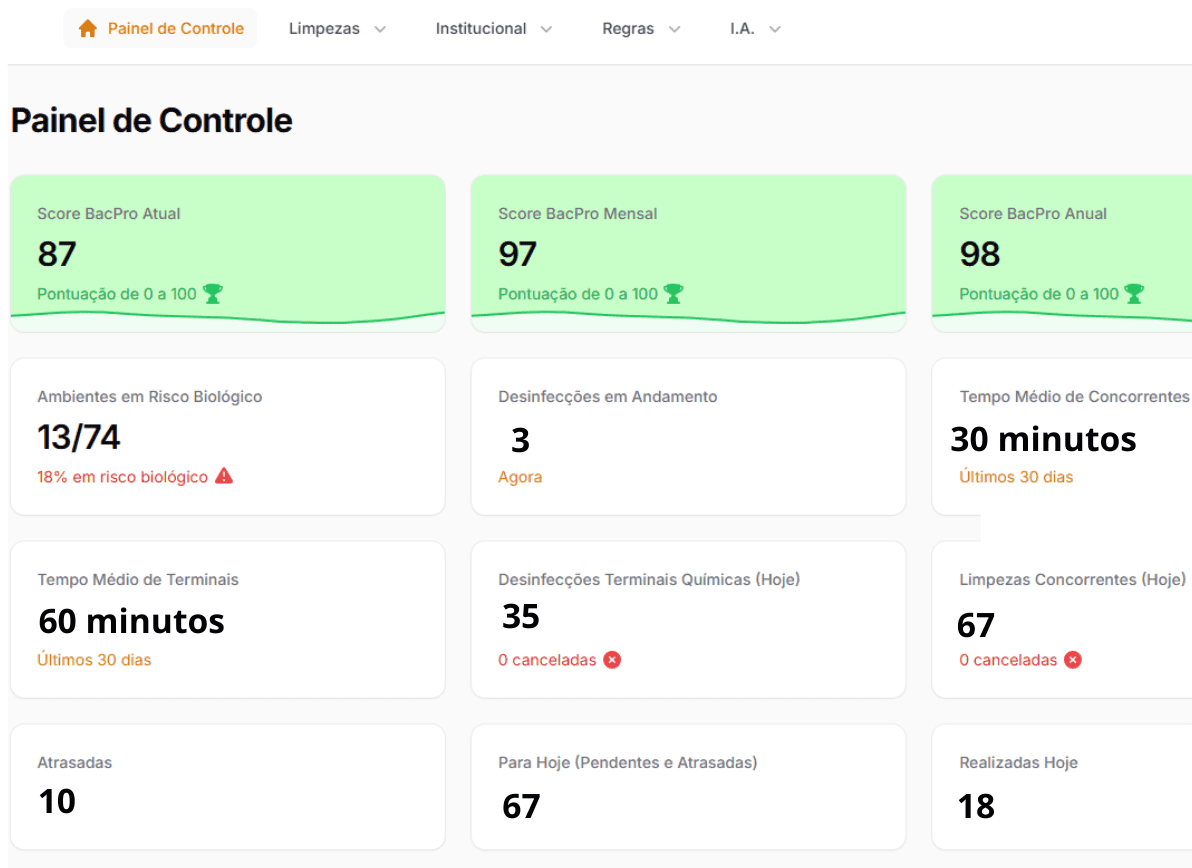Click the red warning triangle for biological risk
This screenshot has width=1192, height=868.
pyautogui.click(x=224, y=476)
